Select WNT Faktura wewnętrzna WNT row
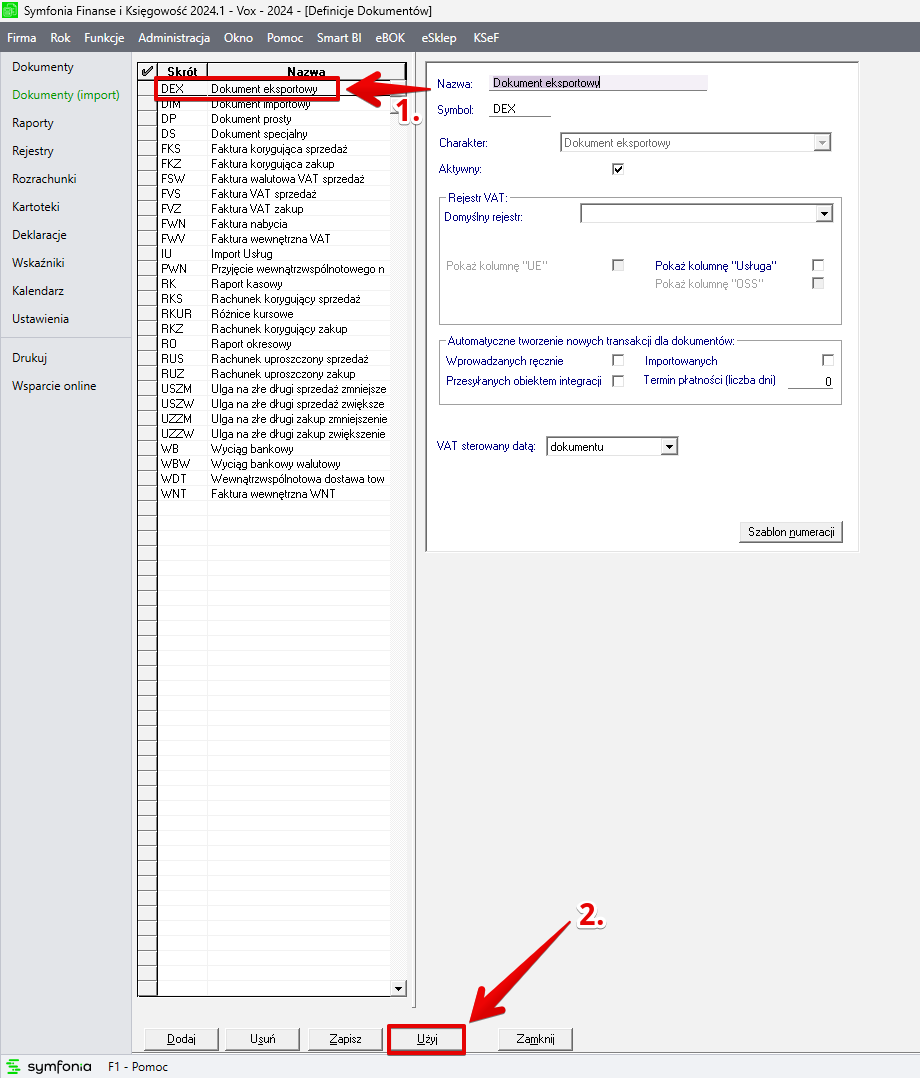The height and width of the screenshot is (1078, 920). pyautogui.click(x=274, y=494)
